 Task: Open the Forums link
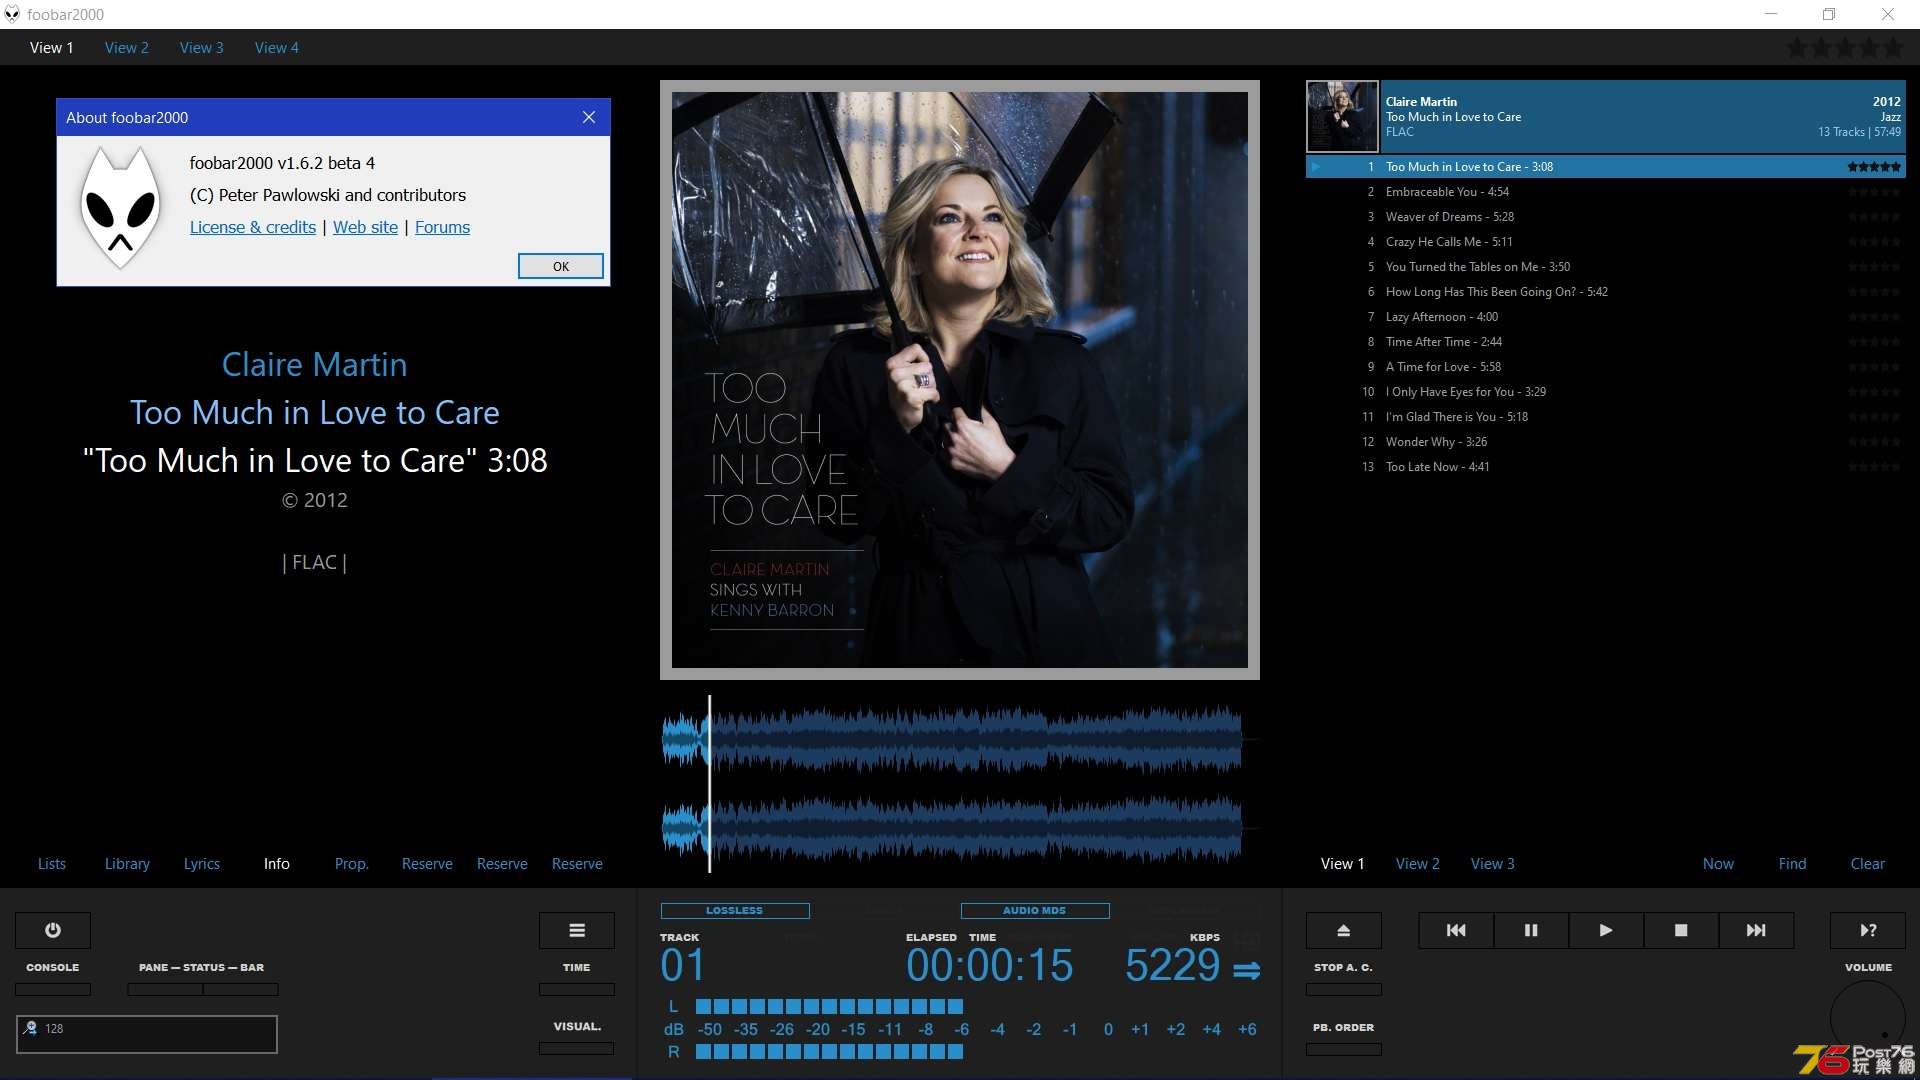442,227
